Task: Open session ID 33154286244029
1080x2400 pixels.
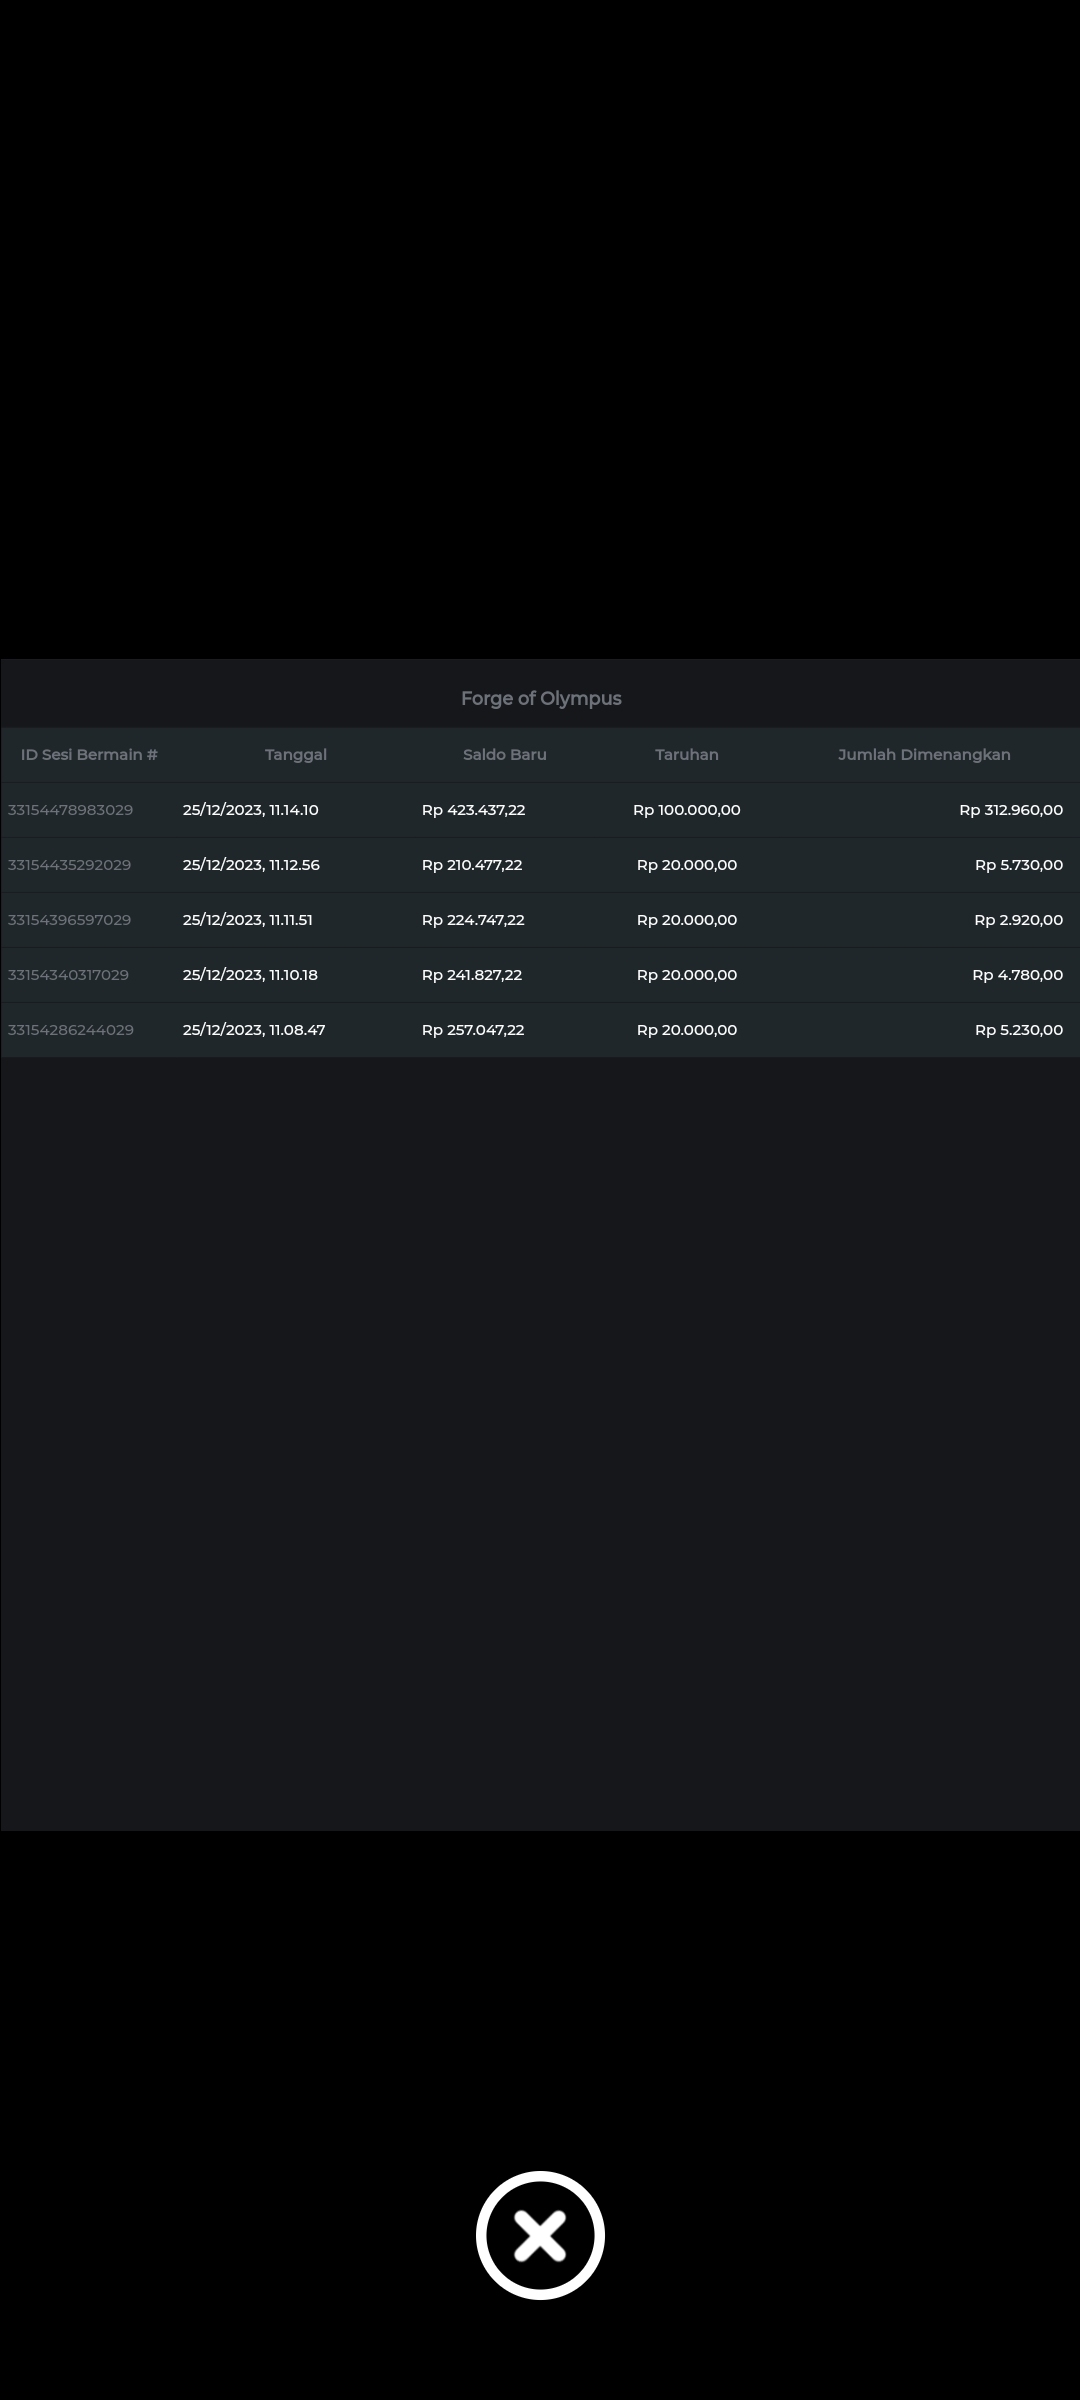Action: tap(70, 1030)
